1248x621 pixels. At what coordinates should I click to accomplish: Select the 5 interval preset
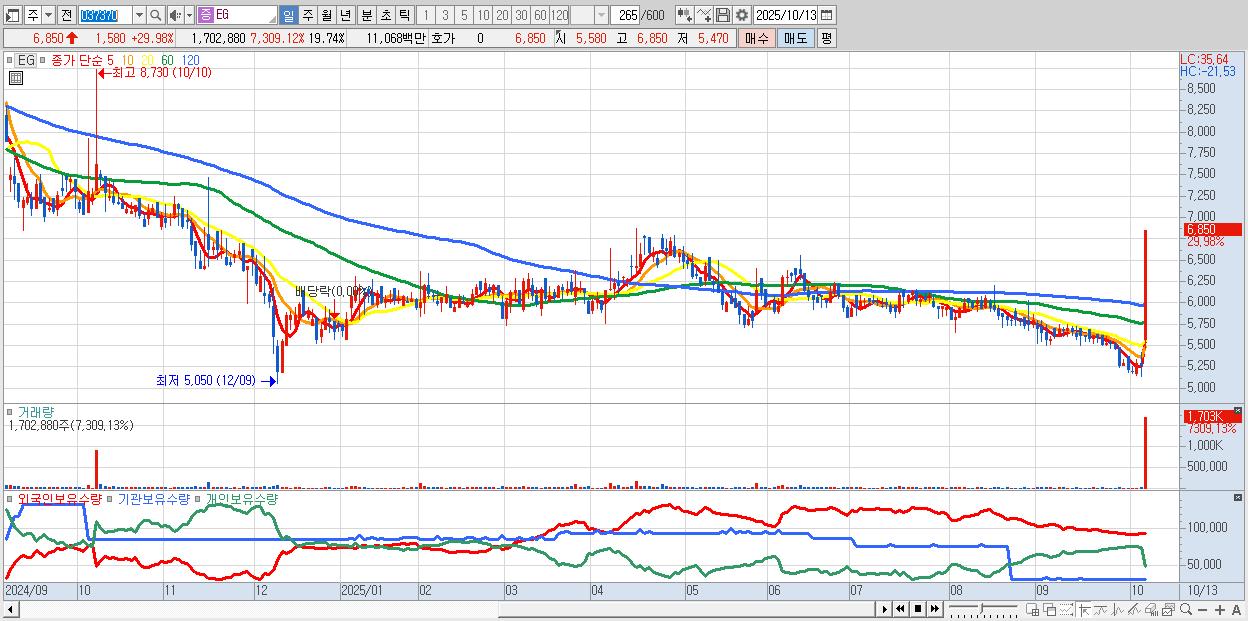(464, 15)
